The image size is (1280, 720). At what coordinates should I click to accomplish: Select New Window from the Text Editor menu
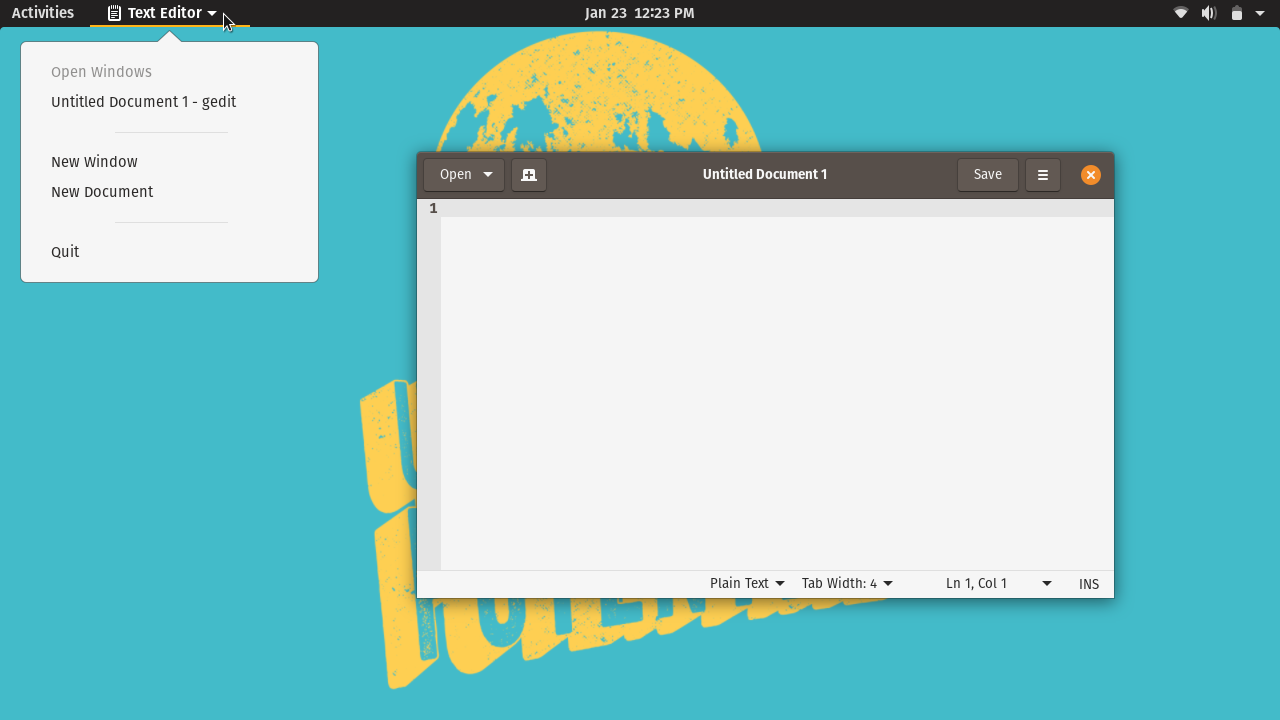pyautogui.click(x=94, y=161)
